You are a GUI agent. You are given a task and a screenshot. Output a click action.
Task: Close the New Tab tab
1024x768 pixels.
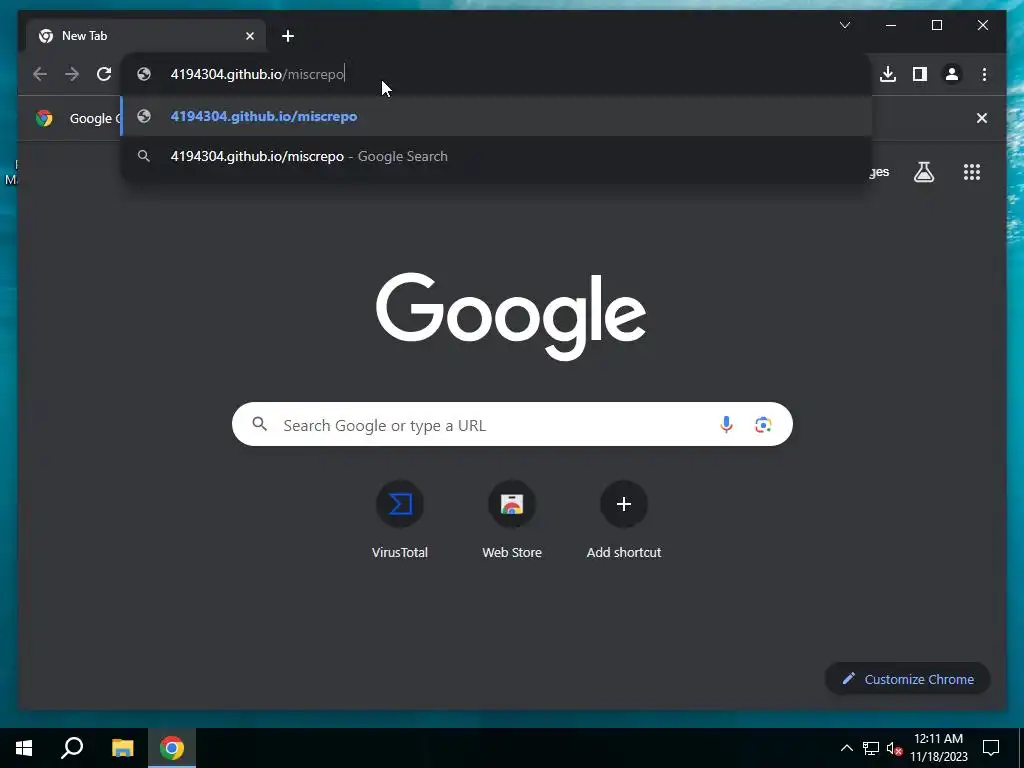coord(249,36)
